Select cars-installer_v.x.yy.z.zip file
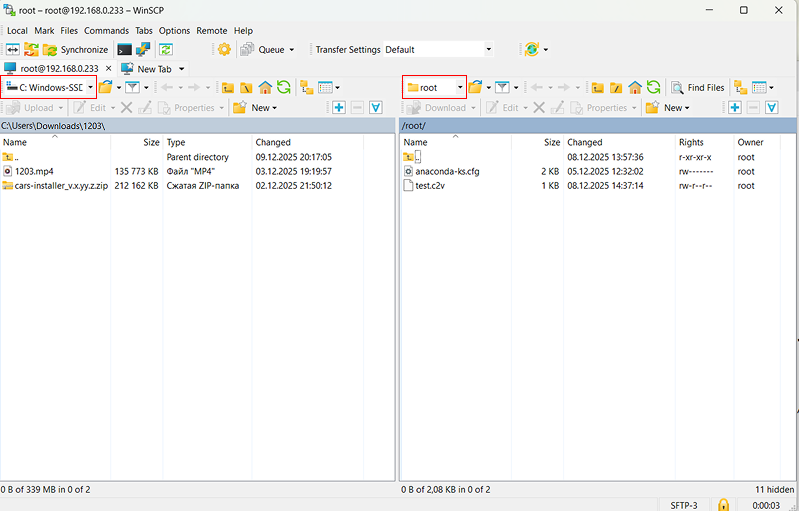 pos(61,185)
